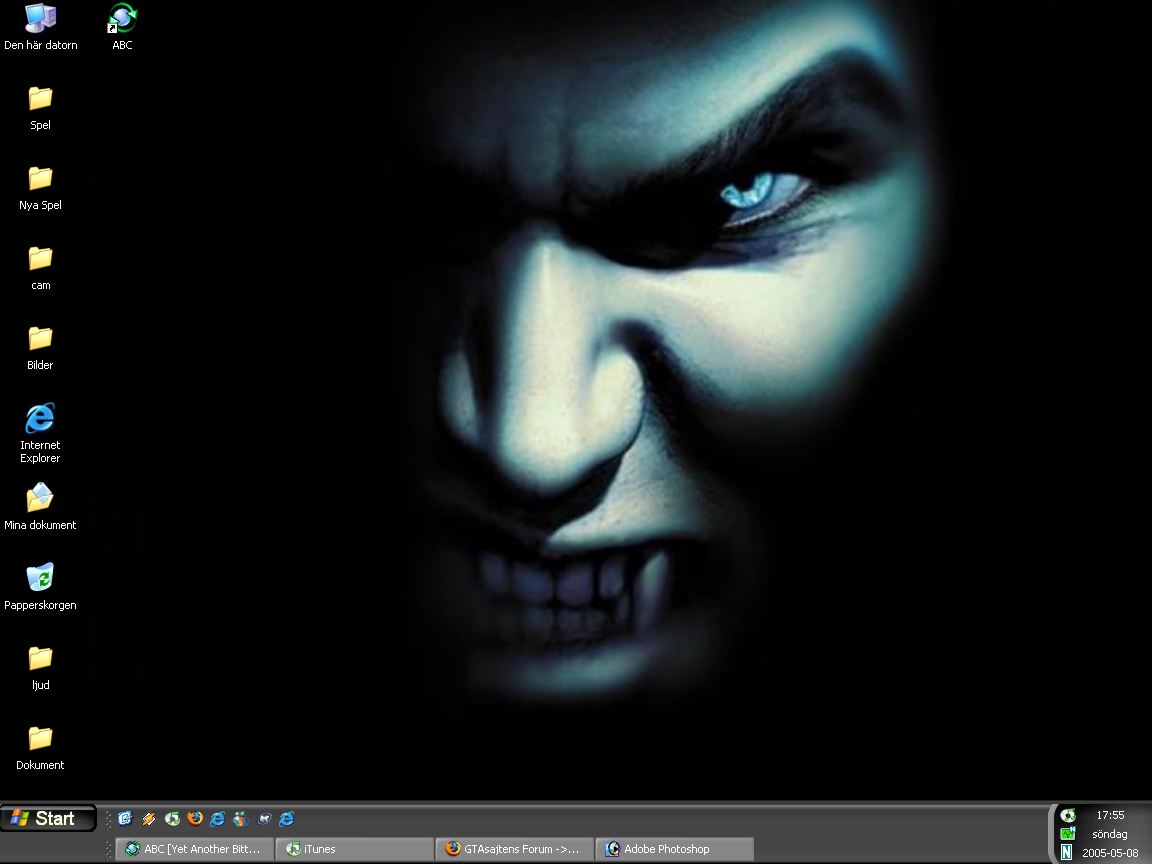1152x864 pixels.
Task: Launch Winamp from the quick launch bar
Action: 149,818
